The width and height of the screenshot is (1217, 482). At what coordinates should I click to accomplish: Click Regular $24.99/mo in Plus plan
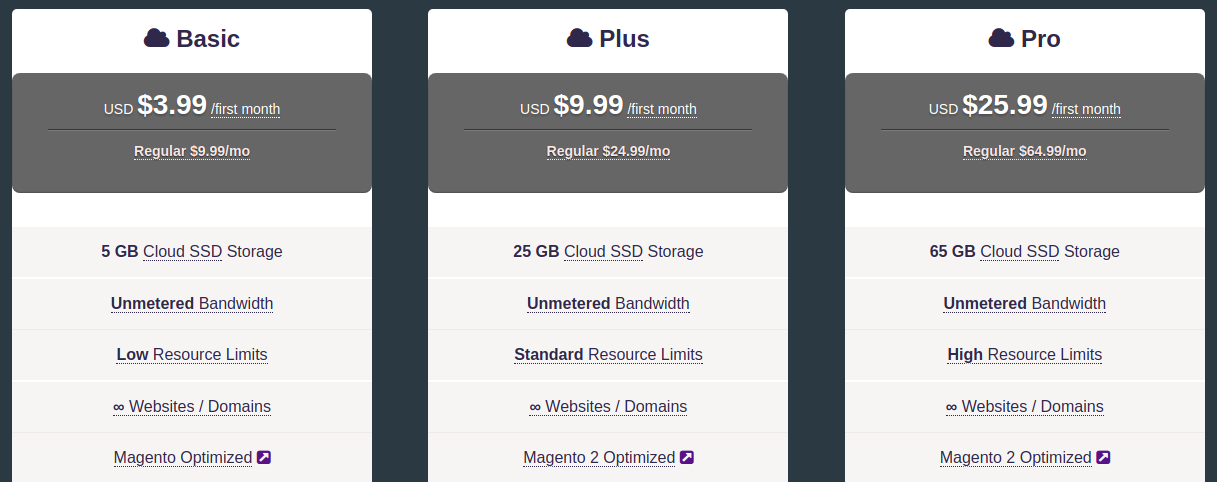coord(608,151)
